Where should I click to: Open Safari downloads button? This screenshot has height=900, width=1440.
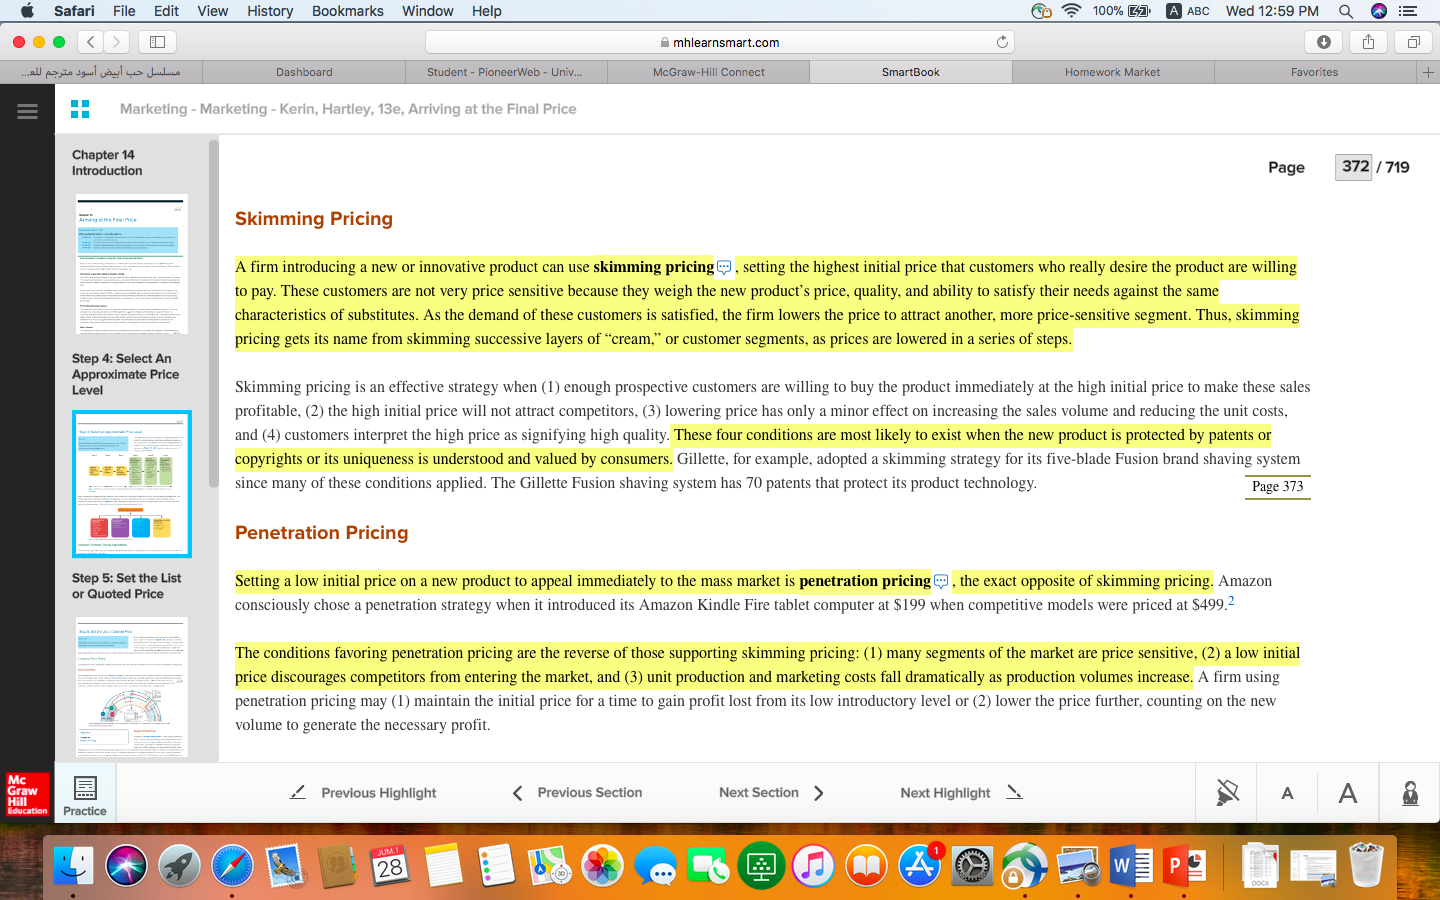click(1324, 42)
